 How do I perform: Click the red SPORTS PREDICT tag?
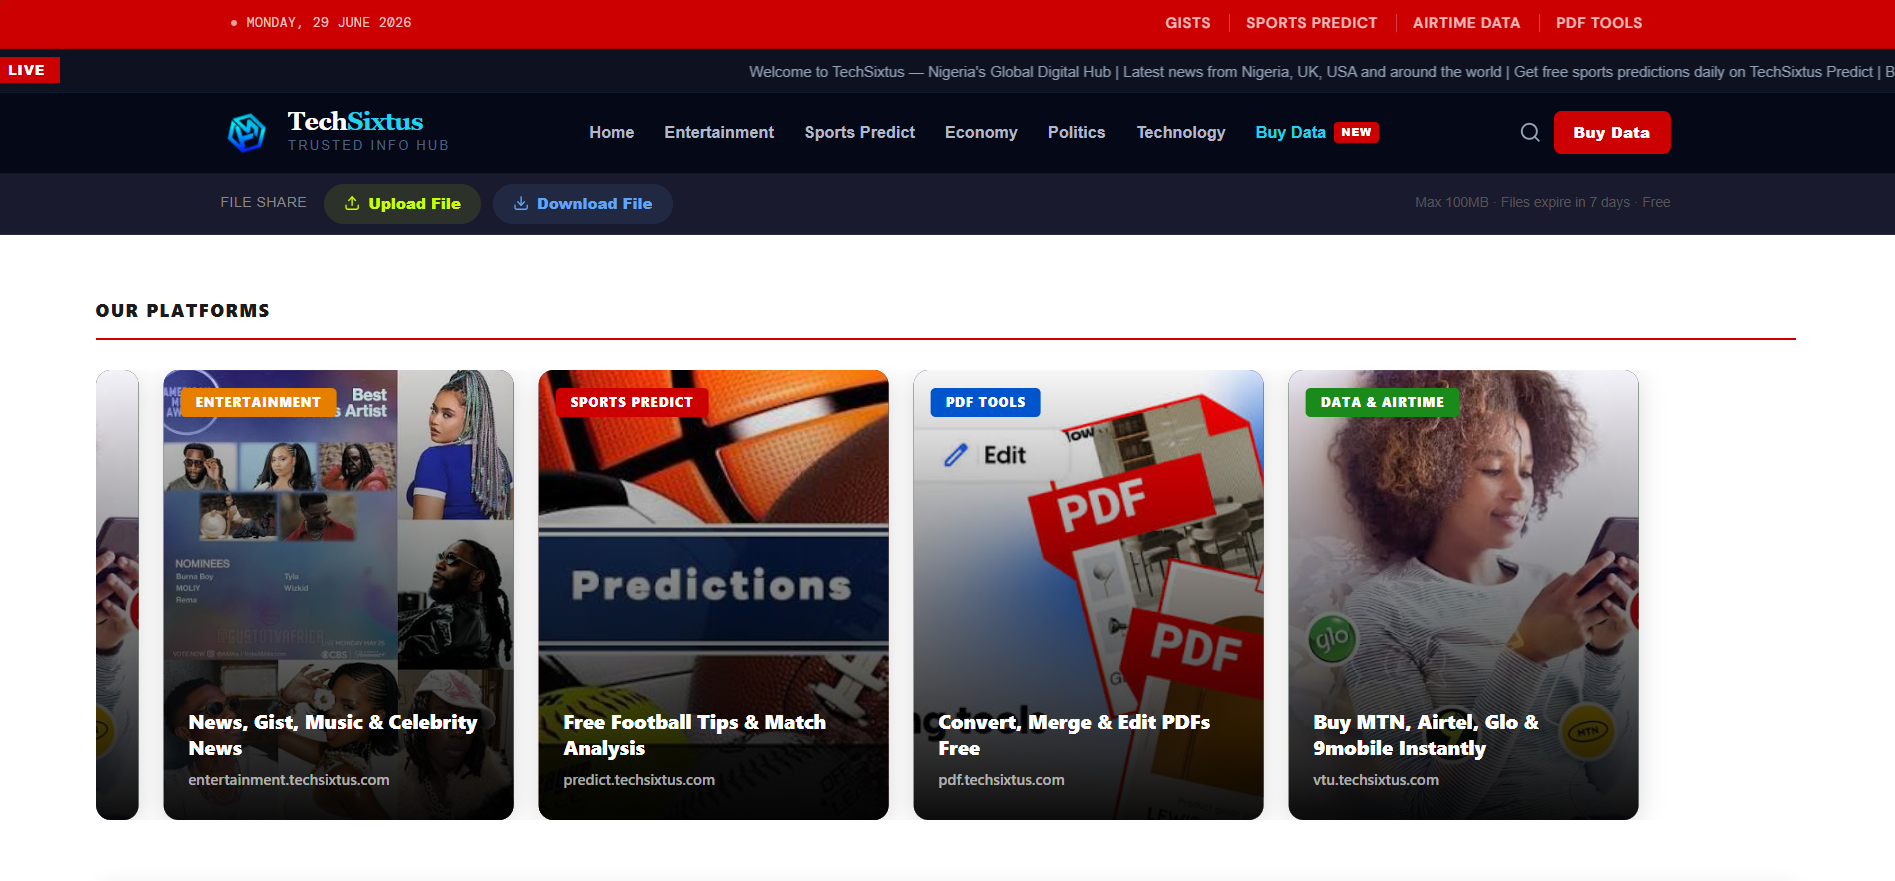click(632, 402)
